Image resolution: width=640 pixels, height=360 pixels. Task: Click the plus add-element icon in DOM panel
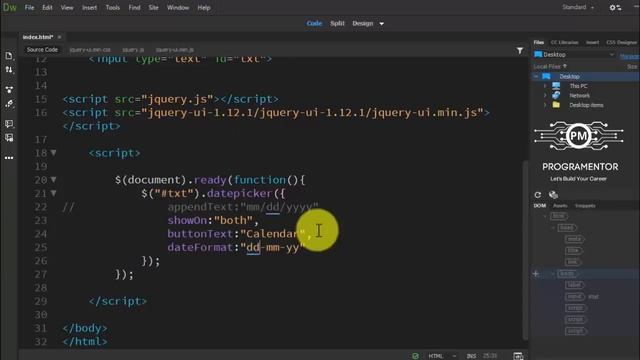(x=536, y=273)
